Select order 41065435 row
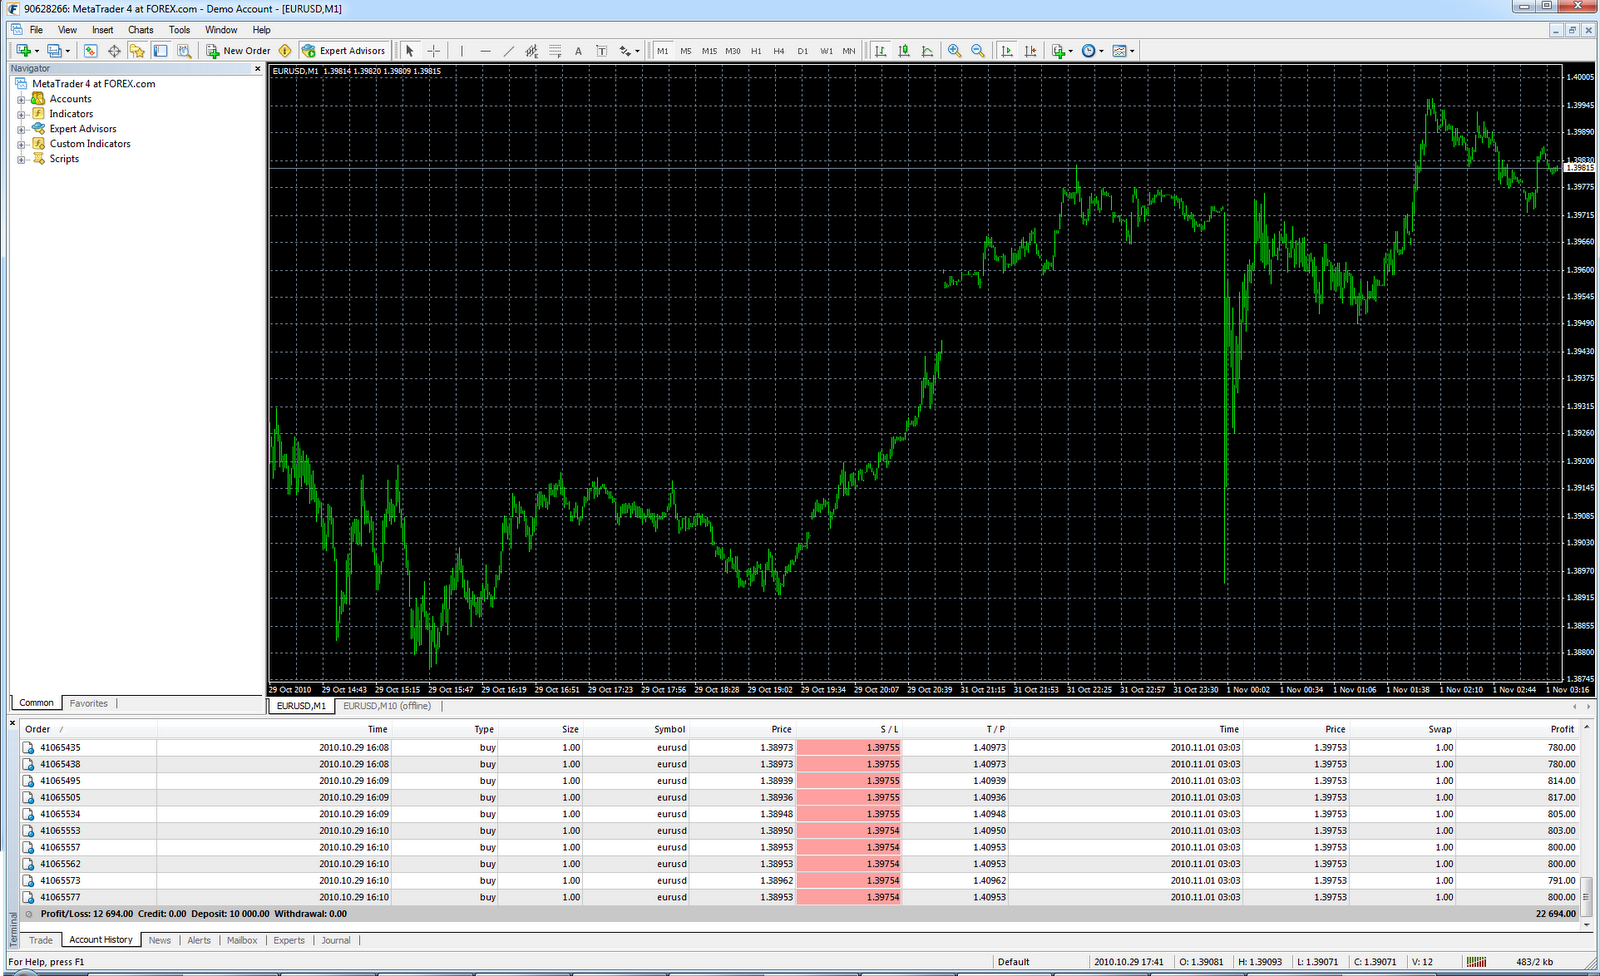 tap(800, 748)
